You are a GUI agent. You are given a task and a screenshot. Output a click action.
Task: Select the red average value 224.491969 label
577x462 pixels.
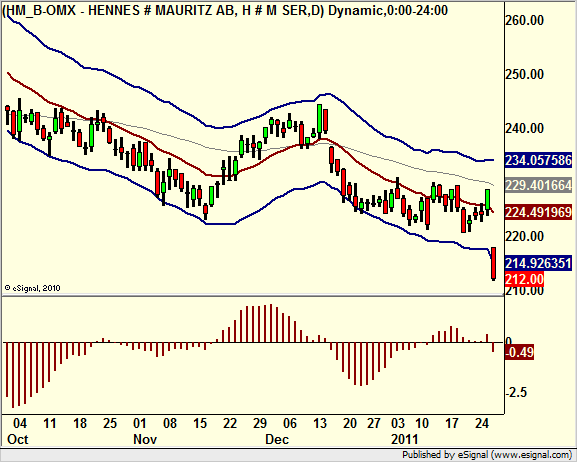pyautogui.click(x=538, y=212)
